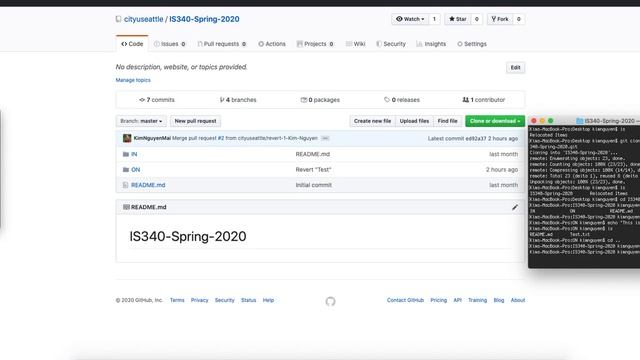Expand the Branch: master dropdown
Viewport: 640px width, 360px height.
pos(141,121)
